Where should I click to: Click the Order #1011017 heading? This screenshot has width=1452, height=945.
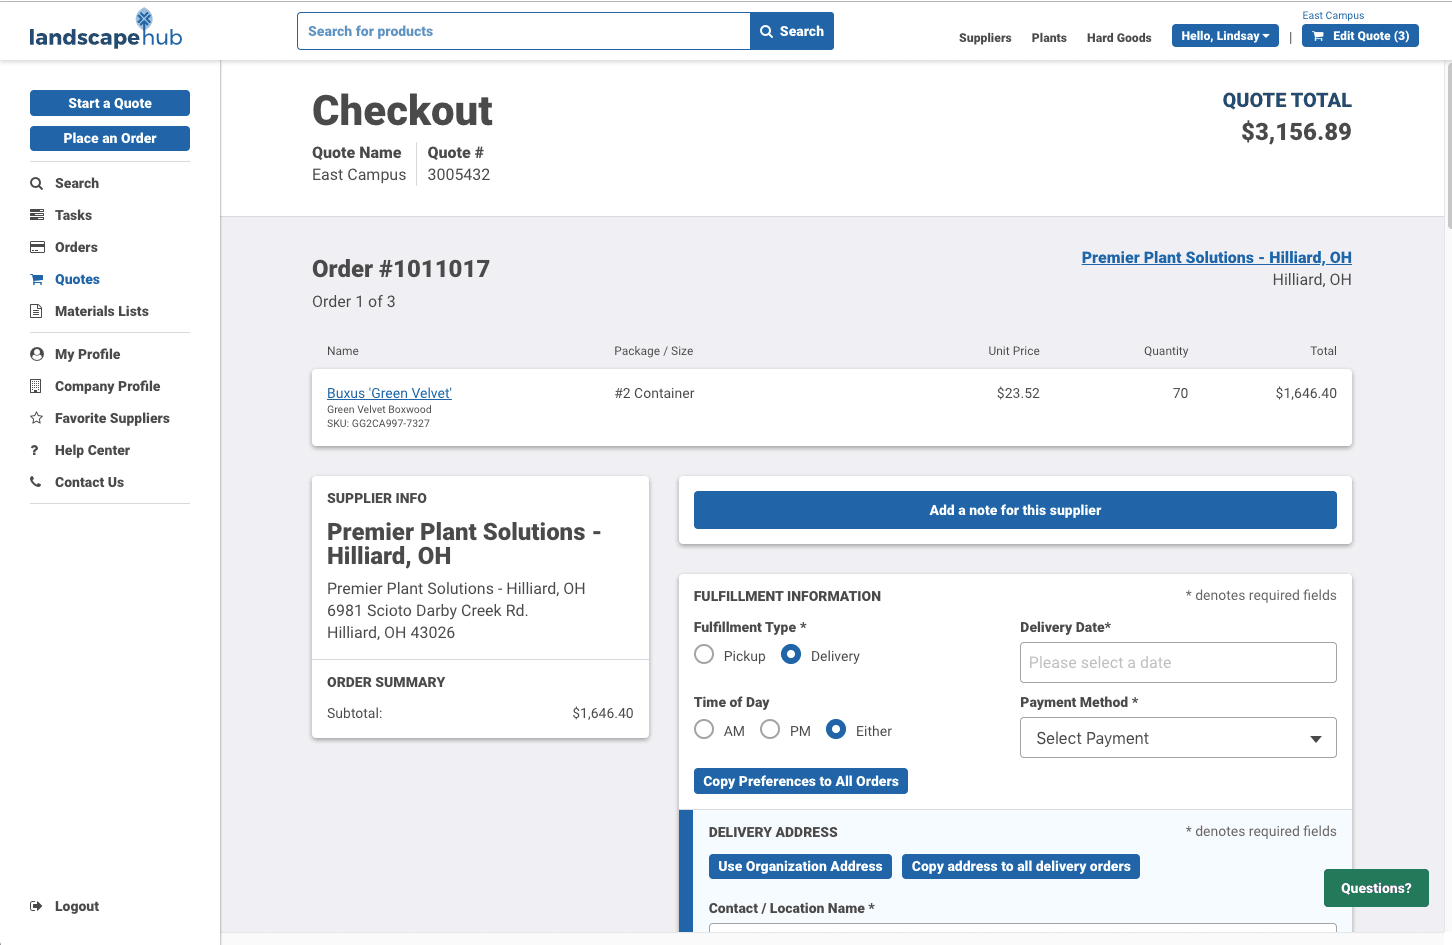click(401, 268)
